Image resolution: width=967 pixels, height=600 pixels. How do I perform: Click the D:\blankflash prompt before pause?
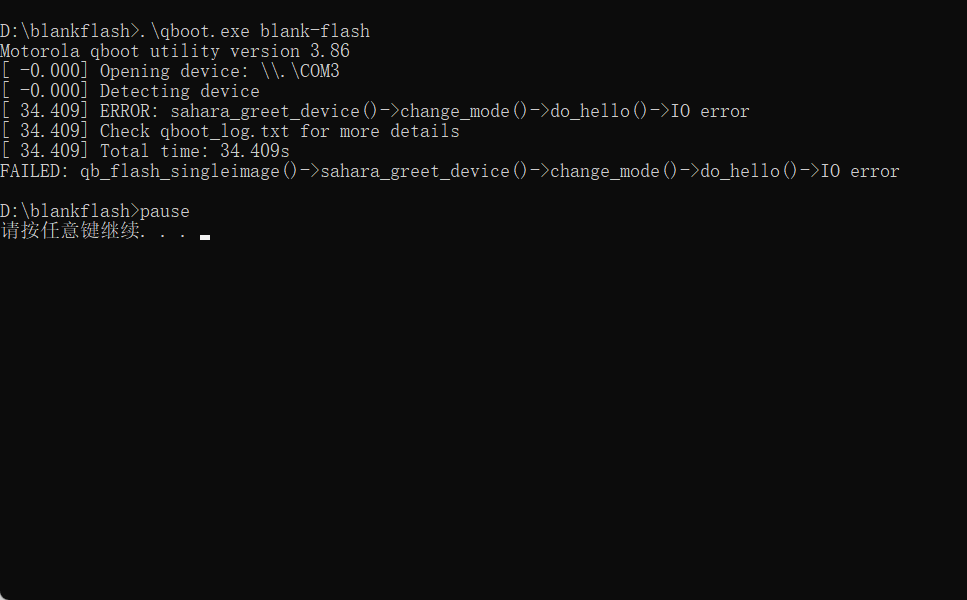67,211
